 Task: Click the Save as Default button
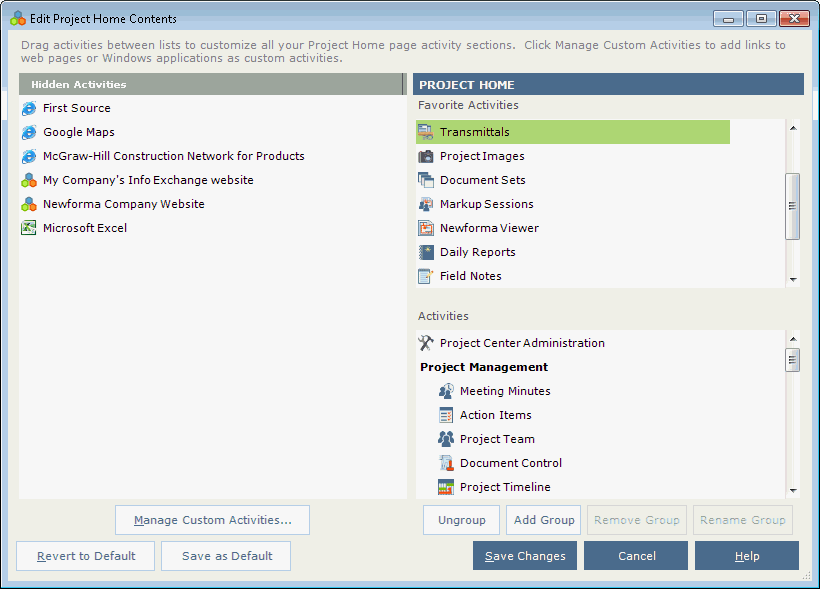tap(226, 556)
